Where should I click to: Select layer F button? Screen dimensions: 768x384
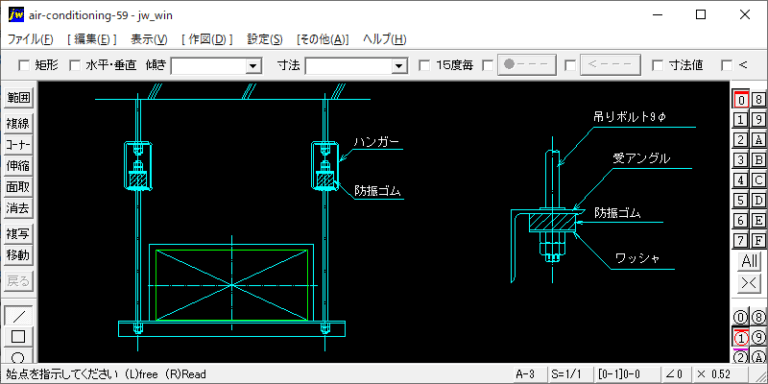pyautogui.click(x=758, y=240)
